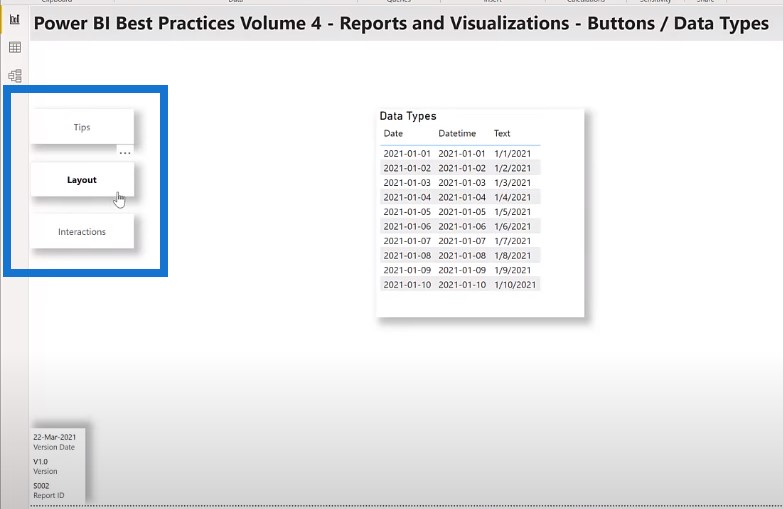Sort by the Text column header
783x509 pixels.
(502, 133)
